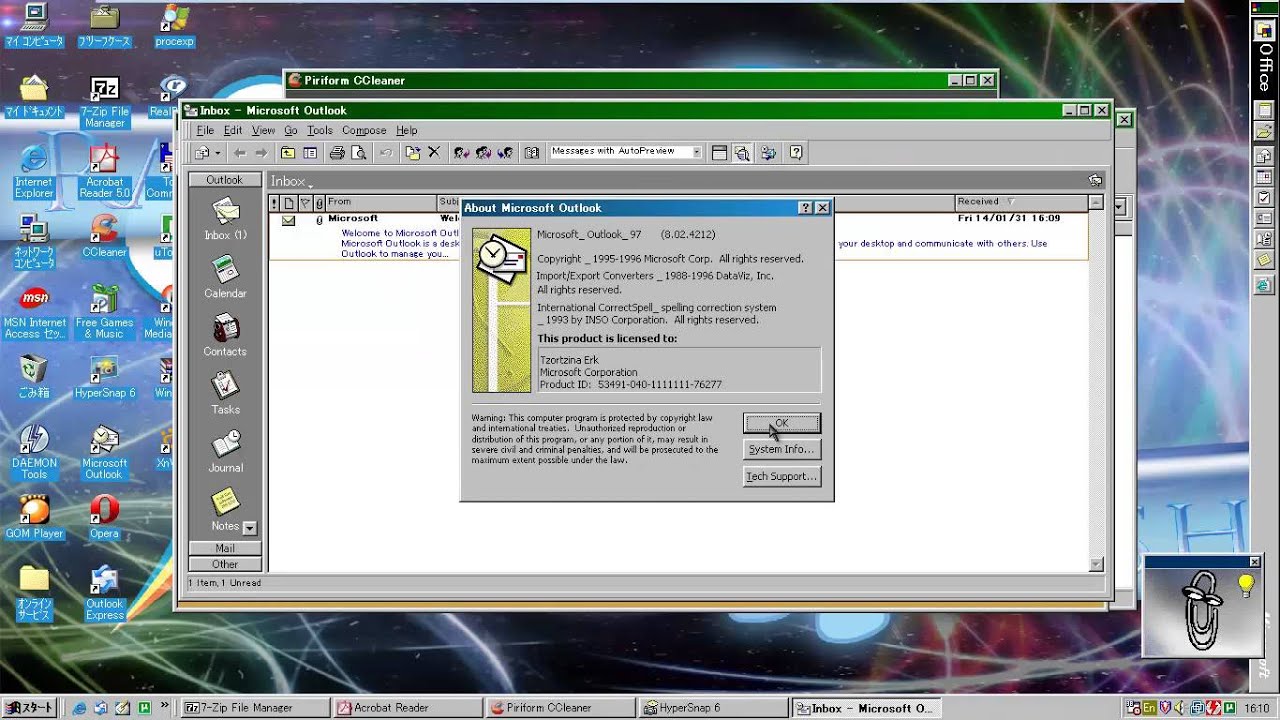Image resolution: width=1280 pixels, height=720 pixels.
Task: Click the About dialog help question button
Action: (x=805, y=208)
